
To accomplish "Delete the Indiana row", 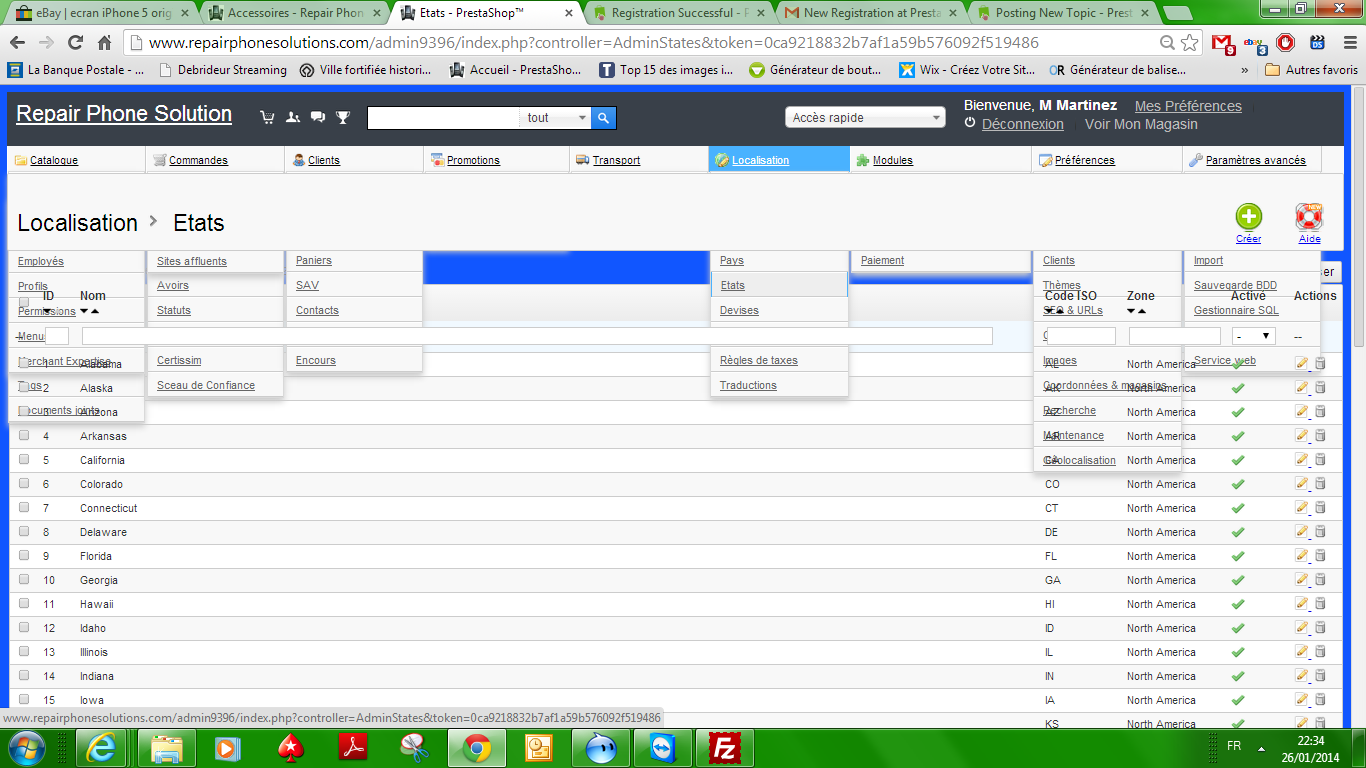I will click(x=1320, y=676).
